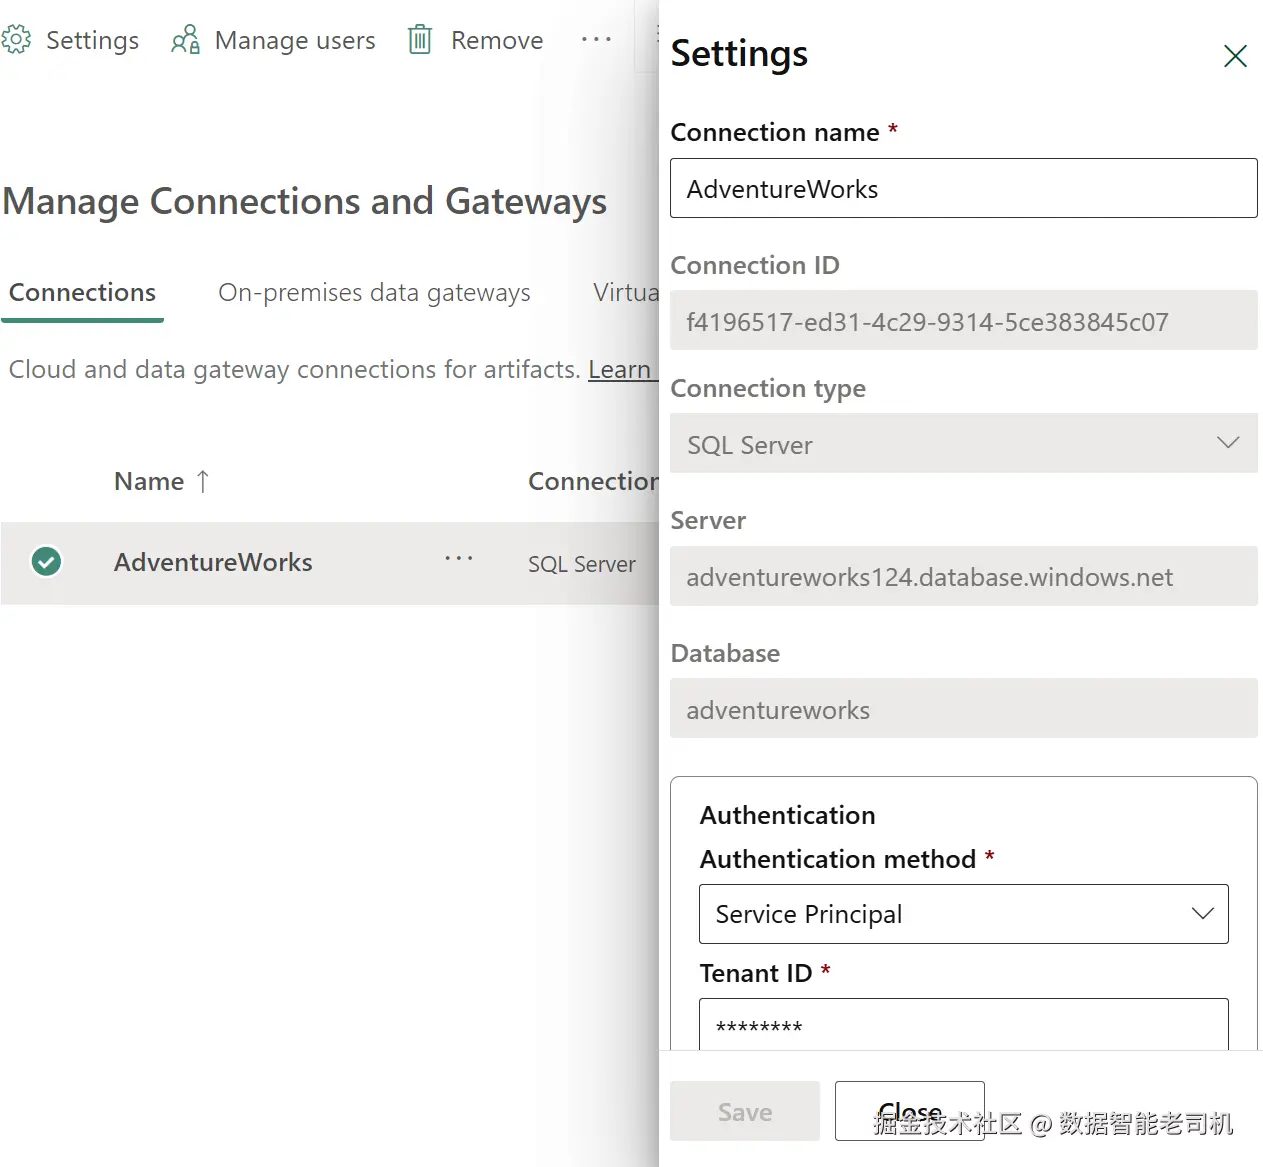This screenshot has width=1263, height=1167.
Task: Open the toolbar overflow ellipsis menu
Action: point(596,40)
